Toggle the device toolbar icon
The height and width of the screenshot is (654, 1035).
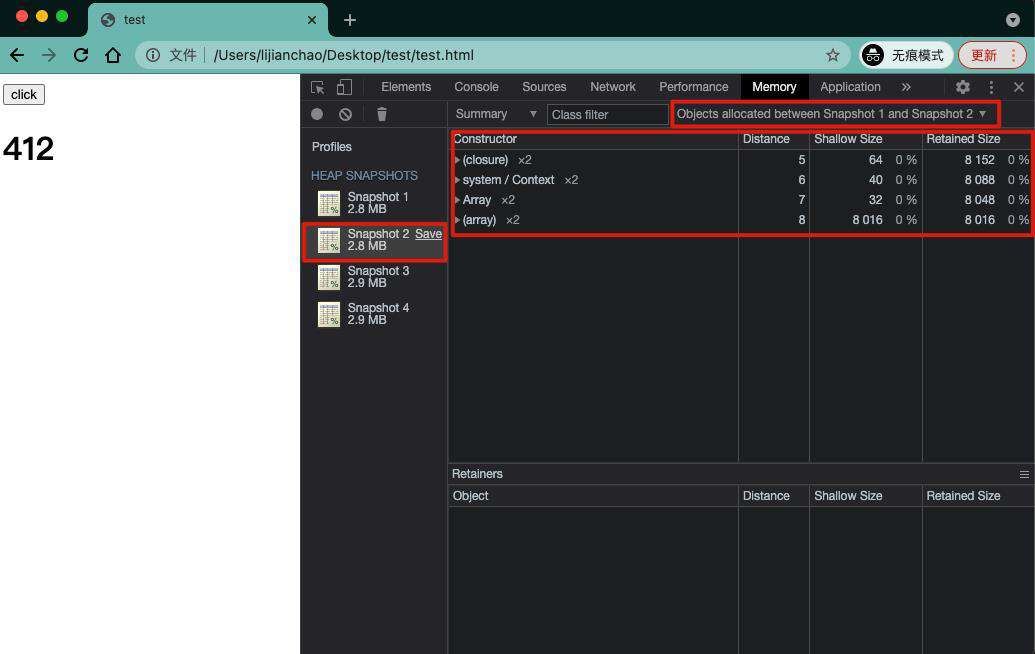click(x=345, y=87)
